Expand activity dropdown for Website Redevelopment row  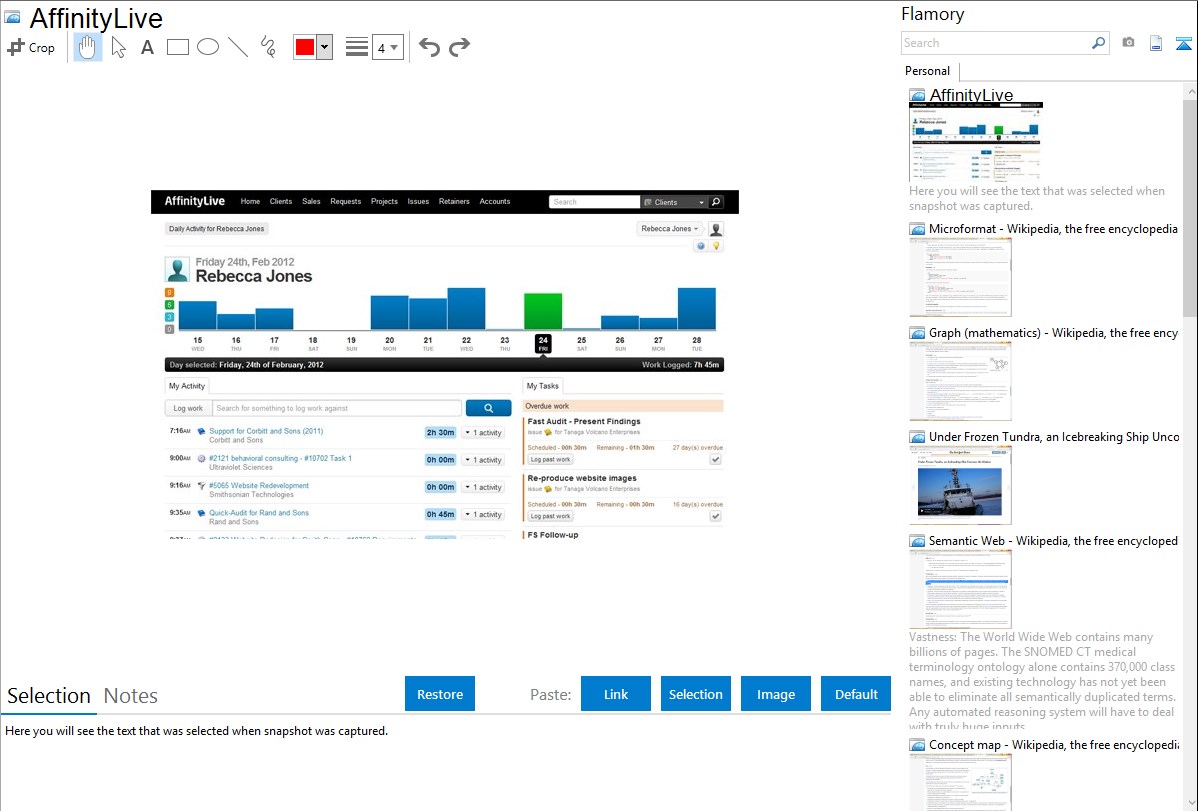pos(484,488)
